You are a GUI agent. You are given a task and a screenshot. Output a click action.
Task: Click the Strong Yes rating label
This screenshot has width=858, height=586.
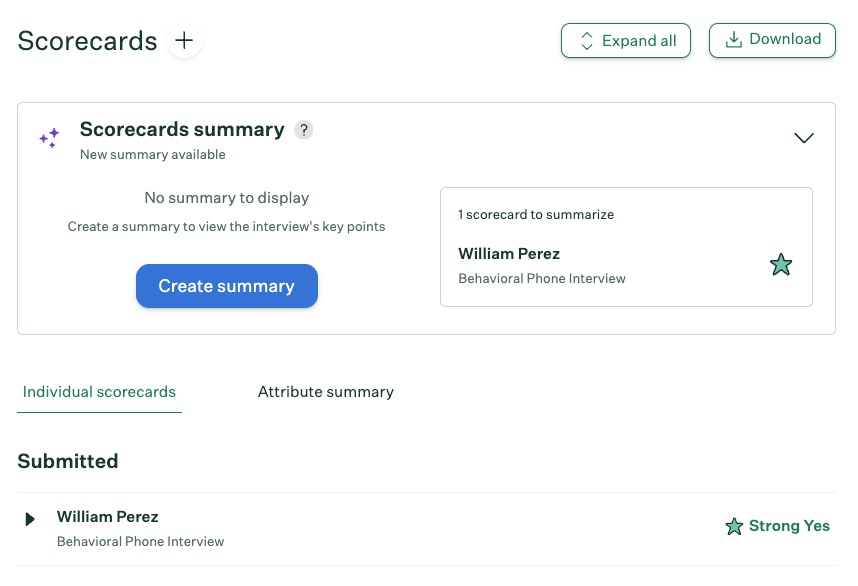pos(789,526)
